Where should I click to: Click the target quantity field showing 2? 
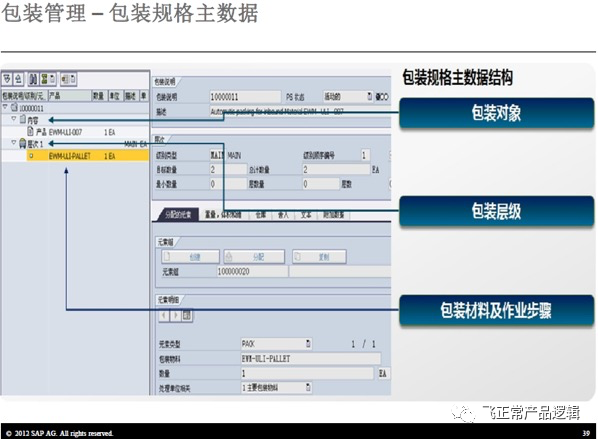(x=228, y=169)
